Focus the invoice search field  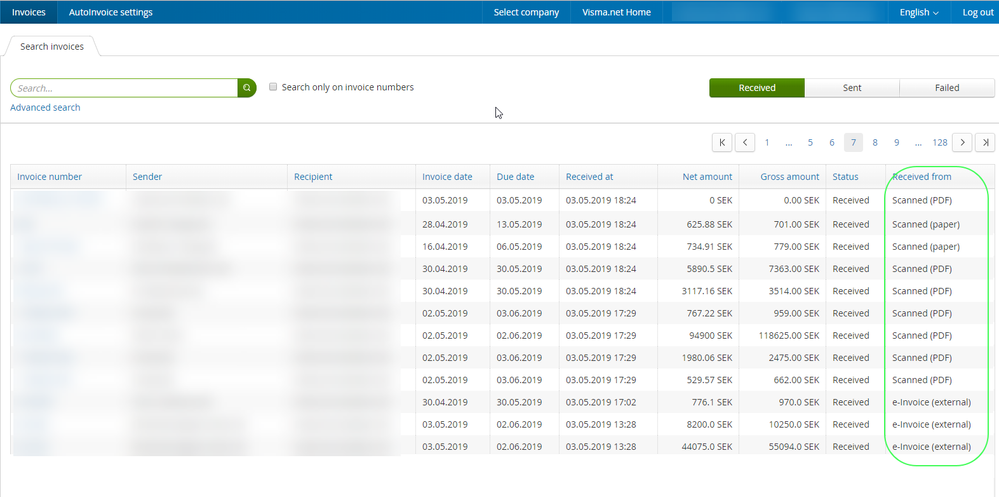pyautogui.click(x=124, y=88)
